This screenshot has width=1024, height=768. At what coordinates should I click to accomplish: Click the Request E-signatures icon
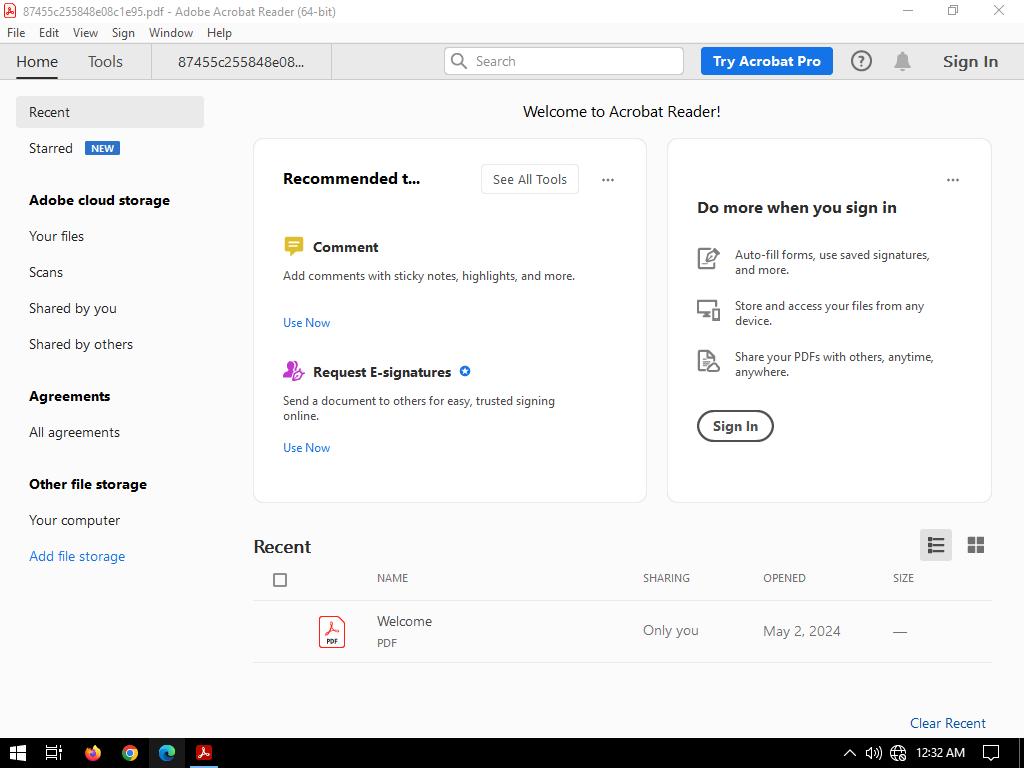[293, 371]
